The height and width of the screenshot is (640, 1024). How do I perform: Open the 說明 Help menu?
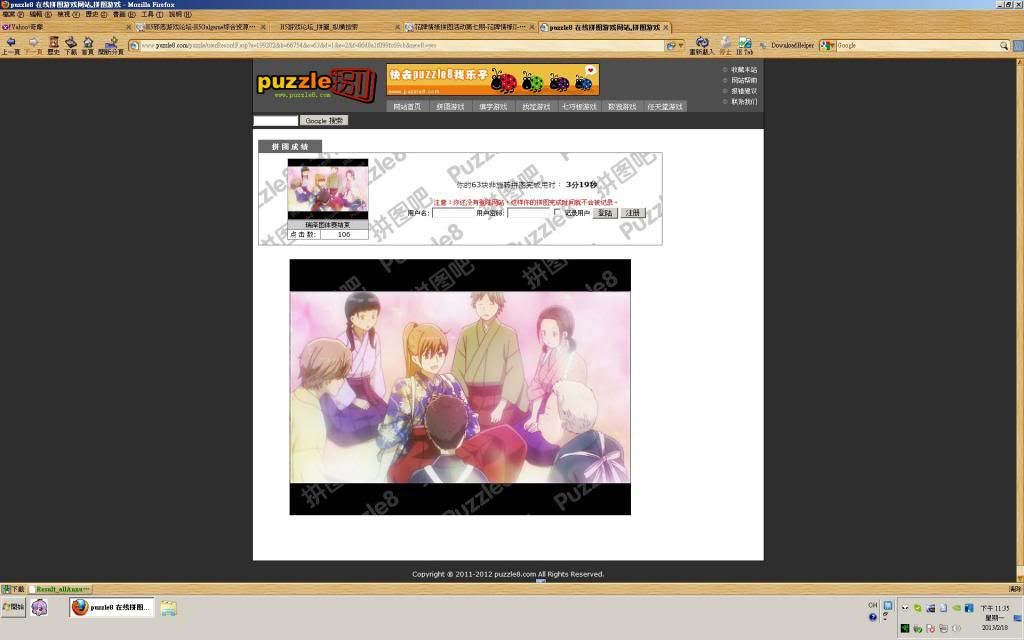tap(180, 14)
